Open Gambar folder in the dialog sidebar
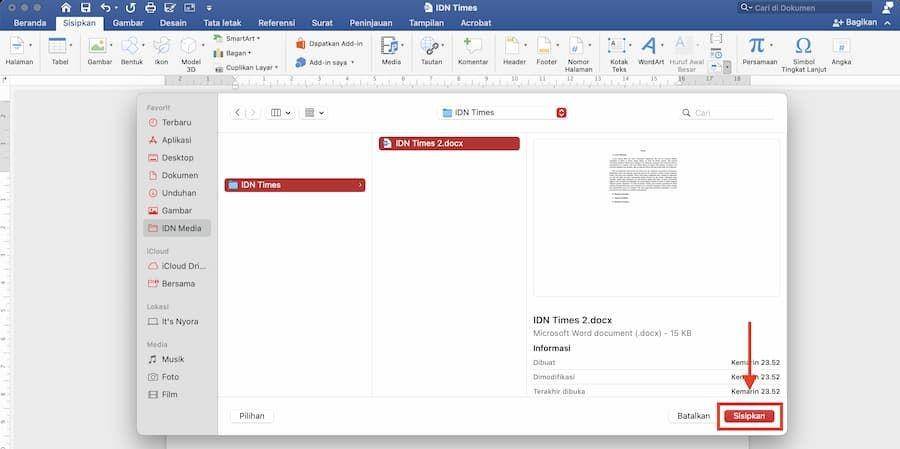 click(177, 211)
